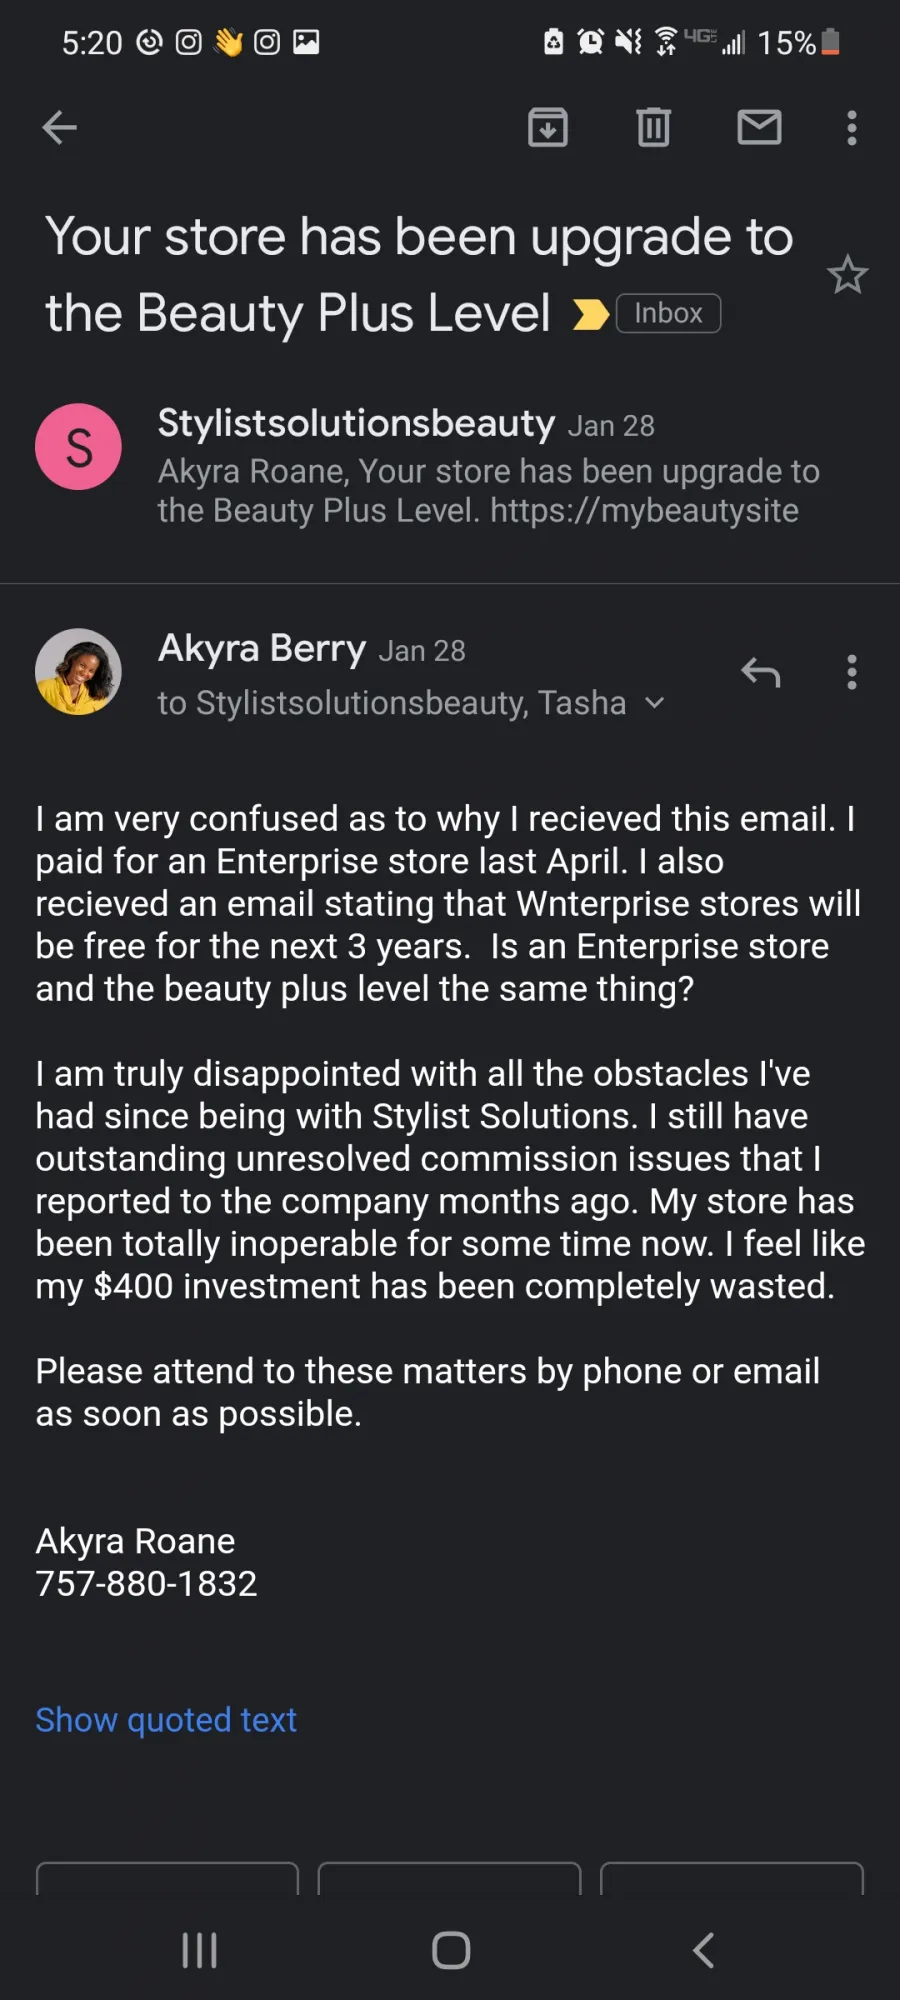Tap the yellow importance marker
This screenshot has width=900, height=2000.
pos(590,315)
